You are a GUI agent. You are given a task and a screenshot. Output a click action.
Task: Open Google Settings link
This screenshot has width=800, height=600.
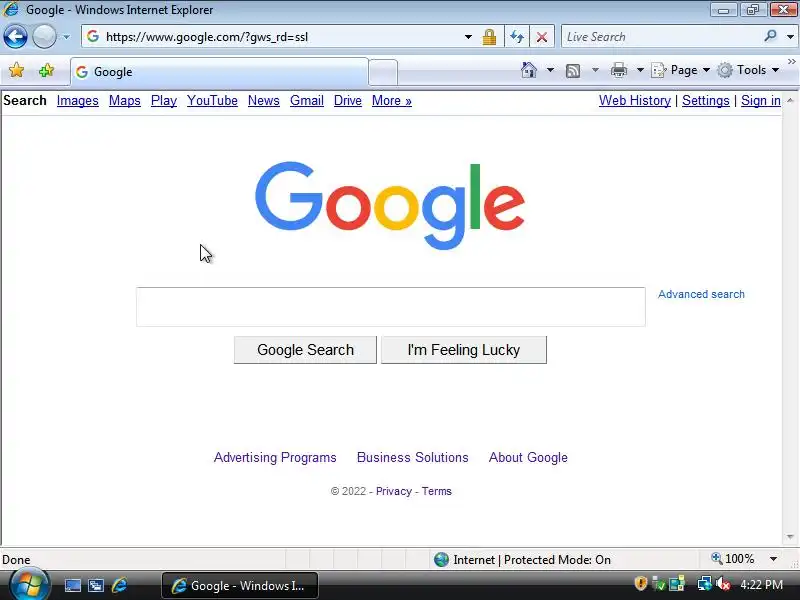click(706, 101)
